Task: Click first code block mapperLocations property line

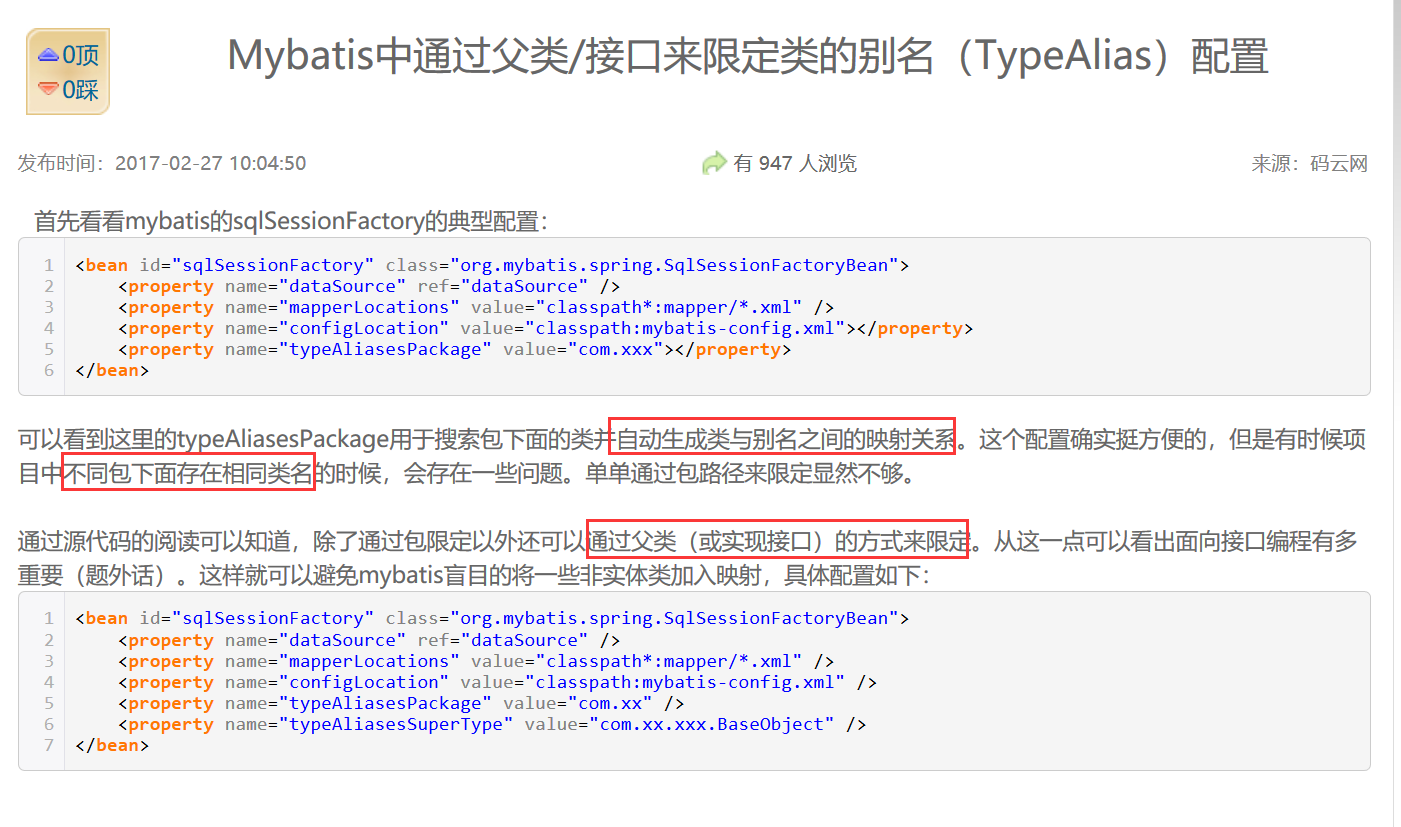Action: 476,307
